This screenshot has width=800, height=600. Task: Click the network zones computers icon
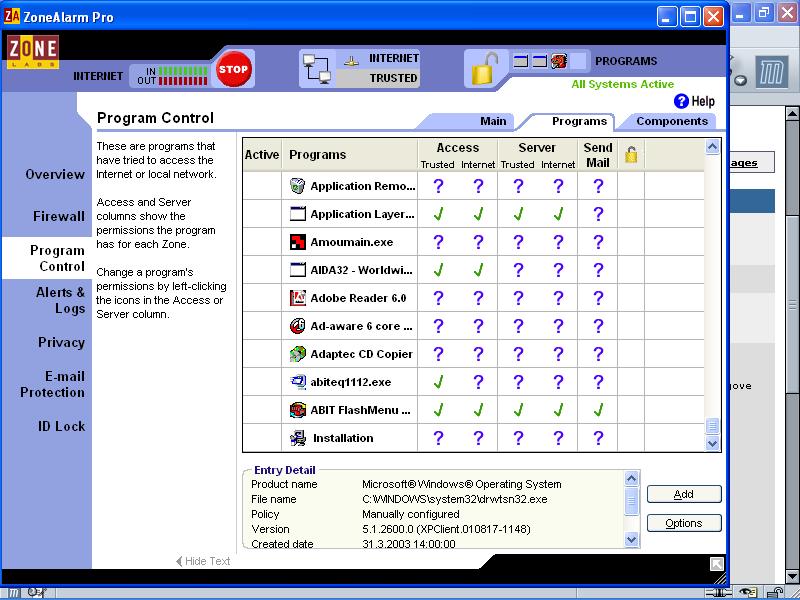(x=317, y=69)
